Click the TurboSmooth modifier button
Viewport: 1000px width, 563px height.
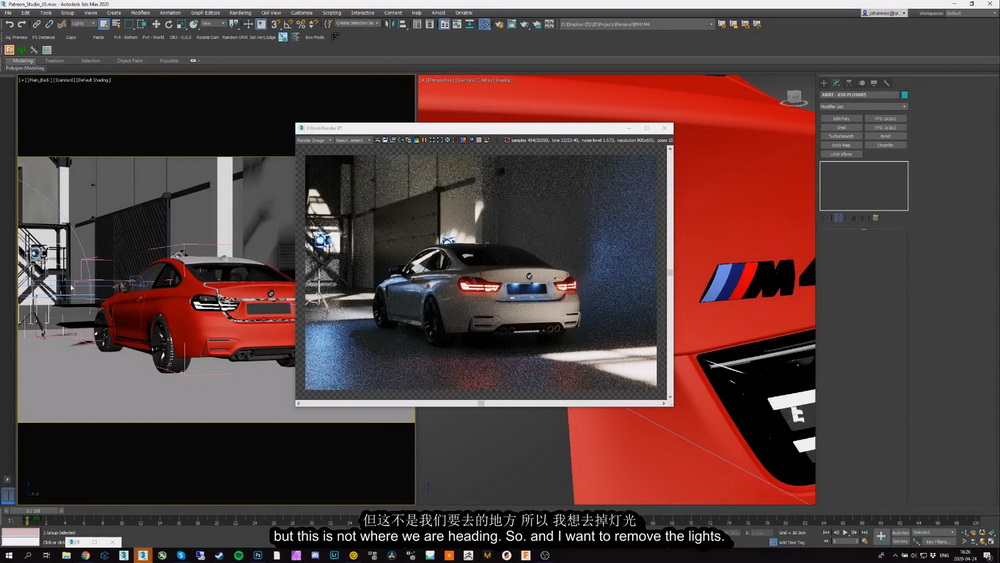click(x=841, y=136)
